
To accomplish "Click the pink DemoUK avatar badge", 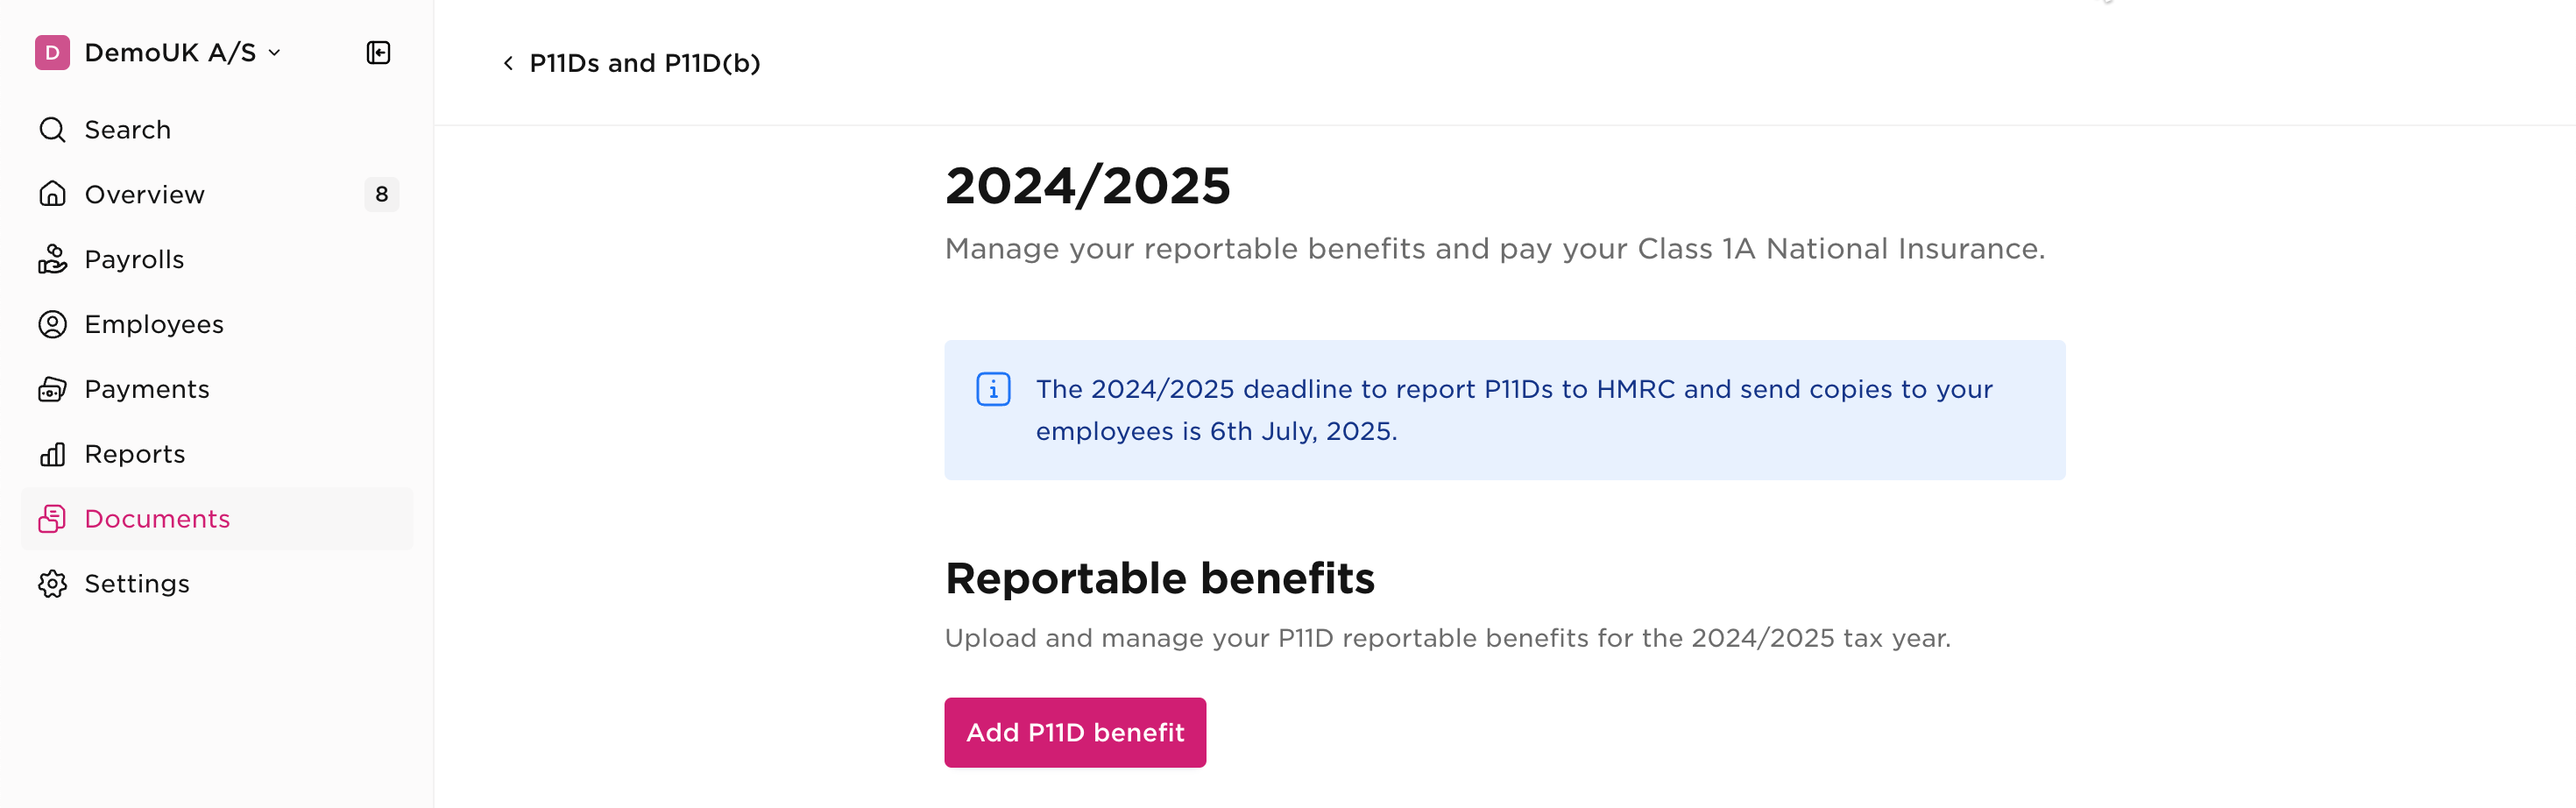I will click(x=52, y=52).
